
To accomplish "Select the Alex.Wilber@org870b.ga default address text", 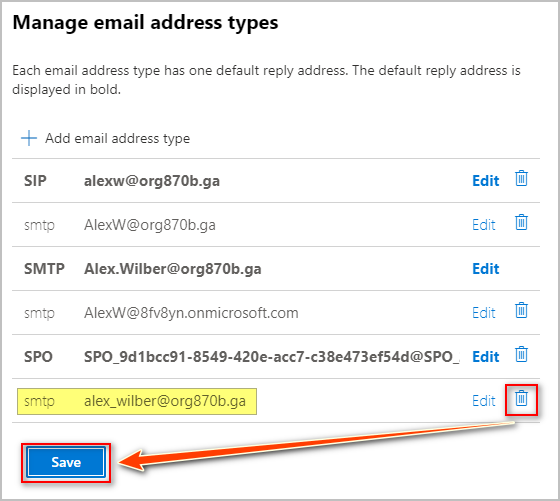I will [172, 269].
